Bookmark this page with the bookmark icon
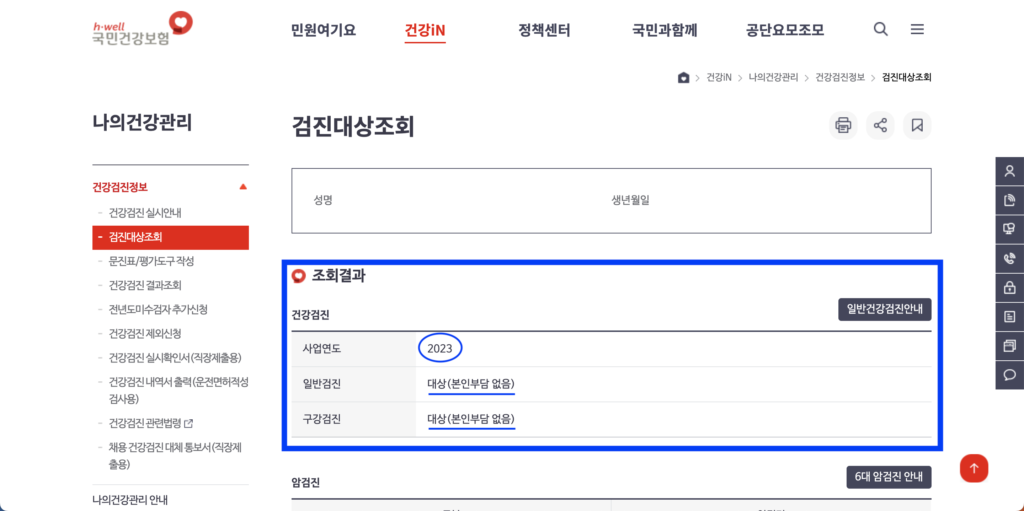Image resolution: width=1024 pixels, height=511 pixels. 917,125
